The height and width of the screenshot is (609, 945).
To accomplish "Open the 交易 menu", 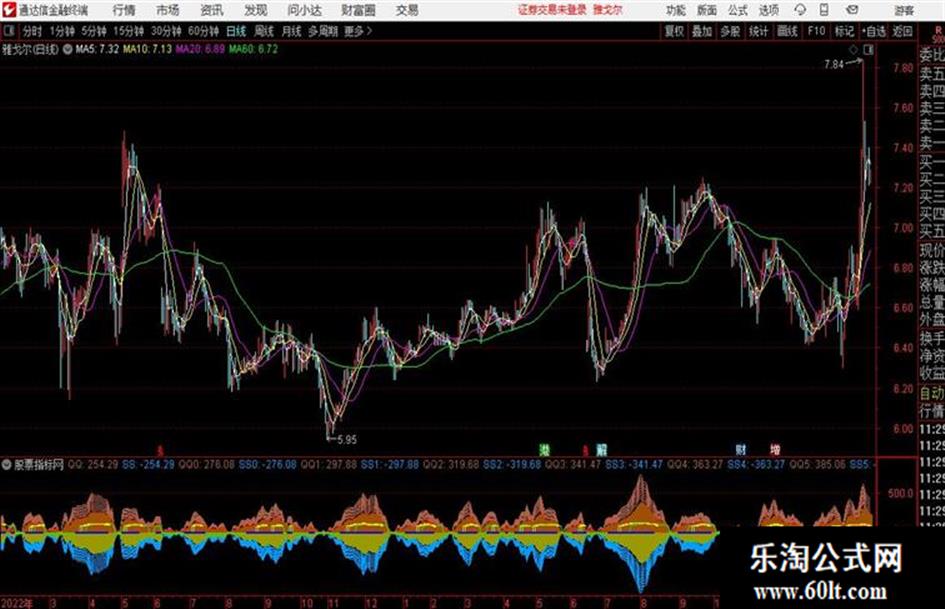I will 407,10.
